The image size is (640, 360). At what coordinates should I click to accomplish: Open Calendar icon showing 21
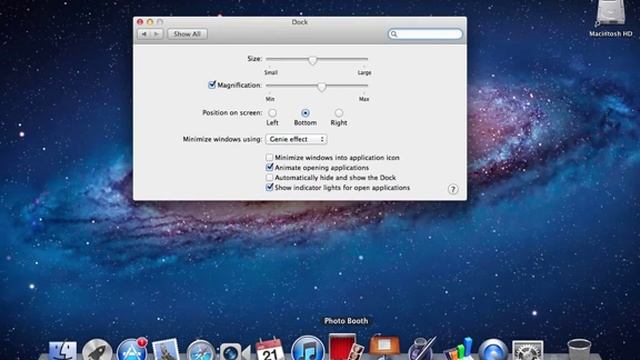269,349
